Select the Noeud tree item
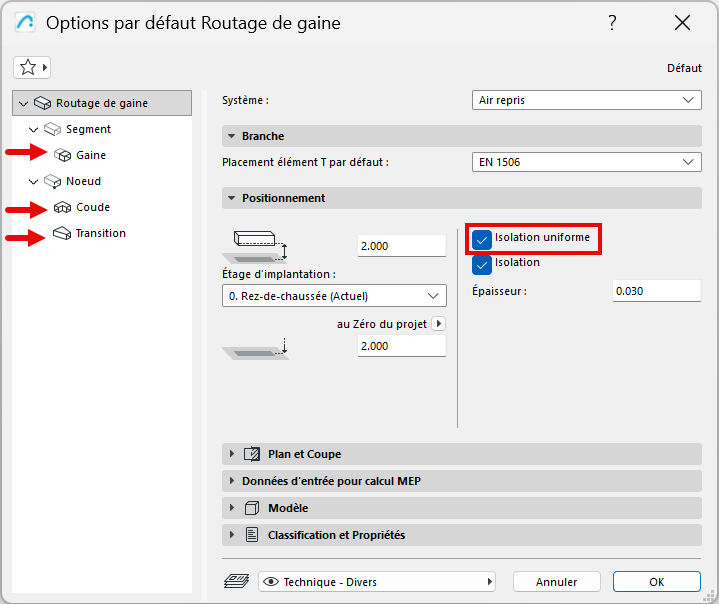Screen dimensions: 719x604 pos(83,181)
